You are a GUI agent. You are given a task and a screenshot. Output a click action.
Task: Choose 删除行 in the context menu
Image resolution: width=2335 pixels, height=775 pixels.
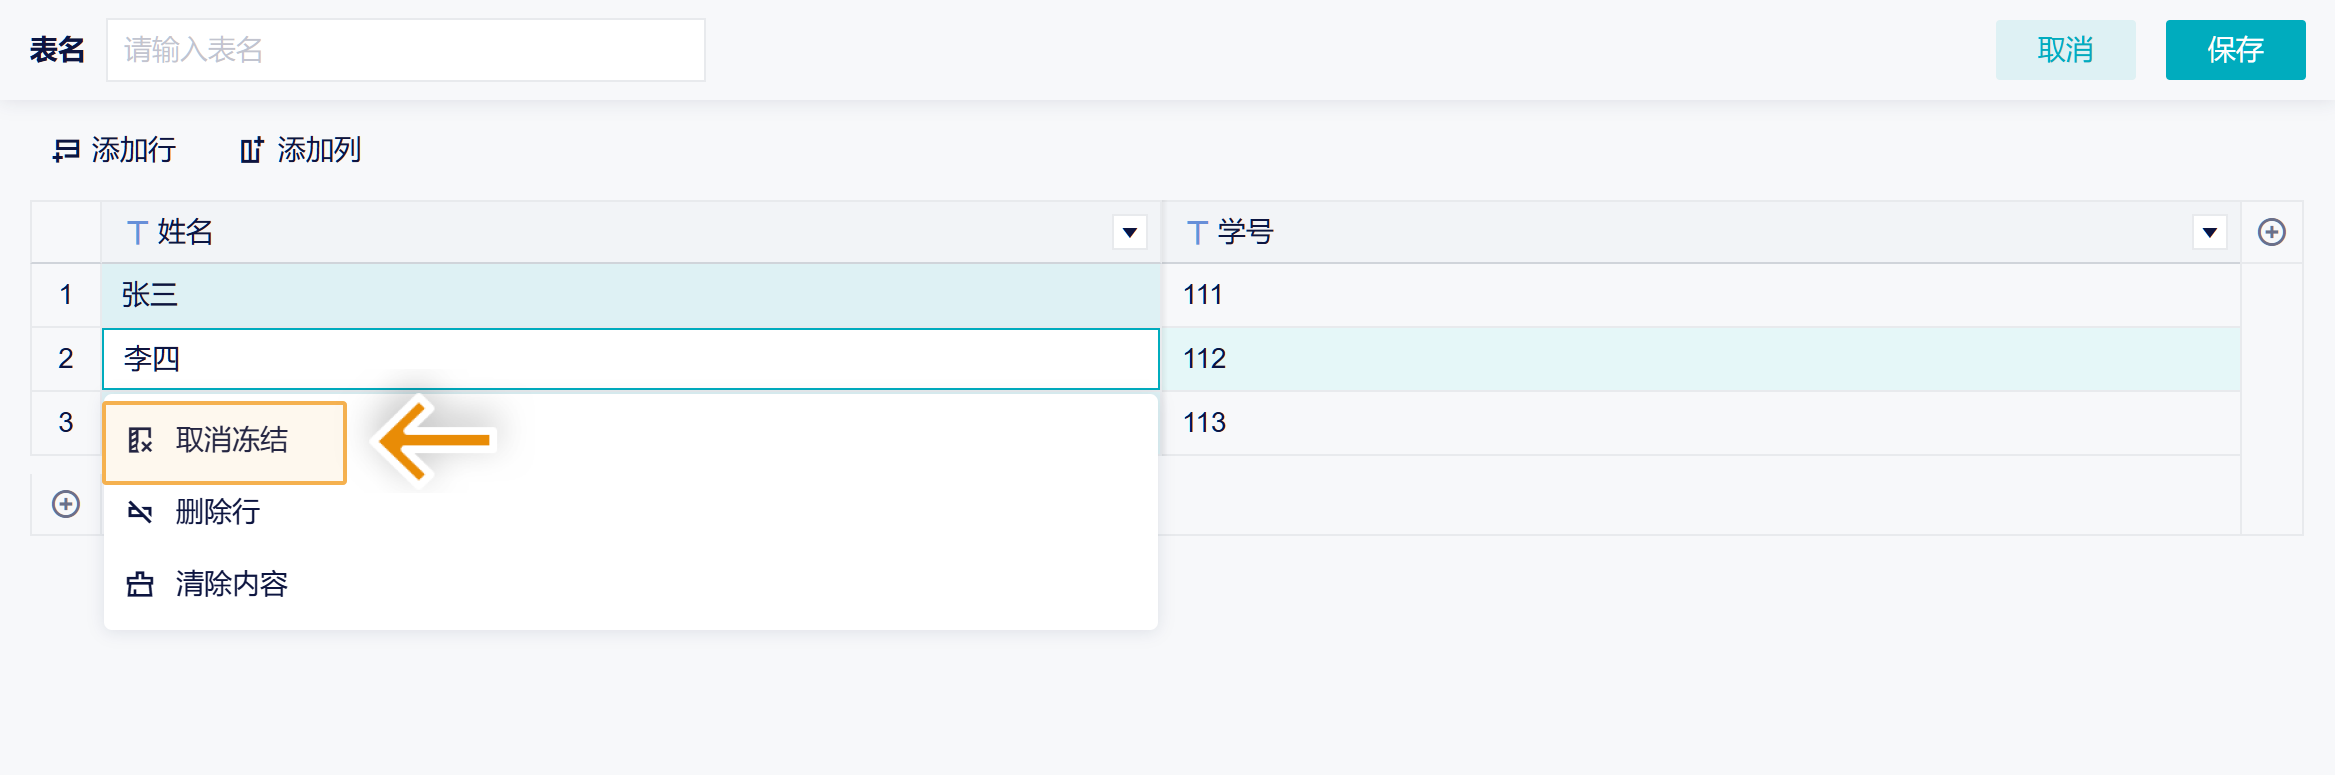point(217,512)
